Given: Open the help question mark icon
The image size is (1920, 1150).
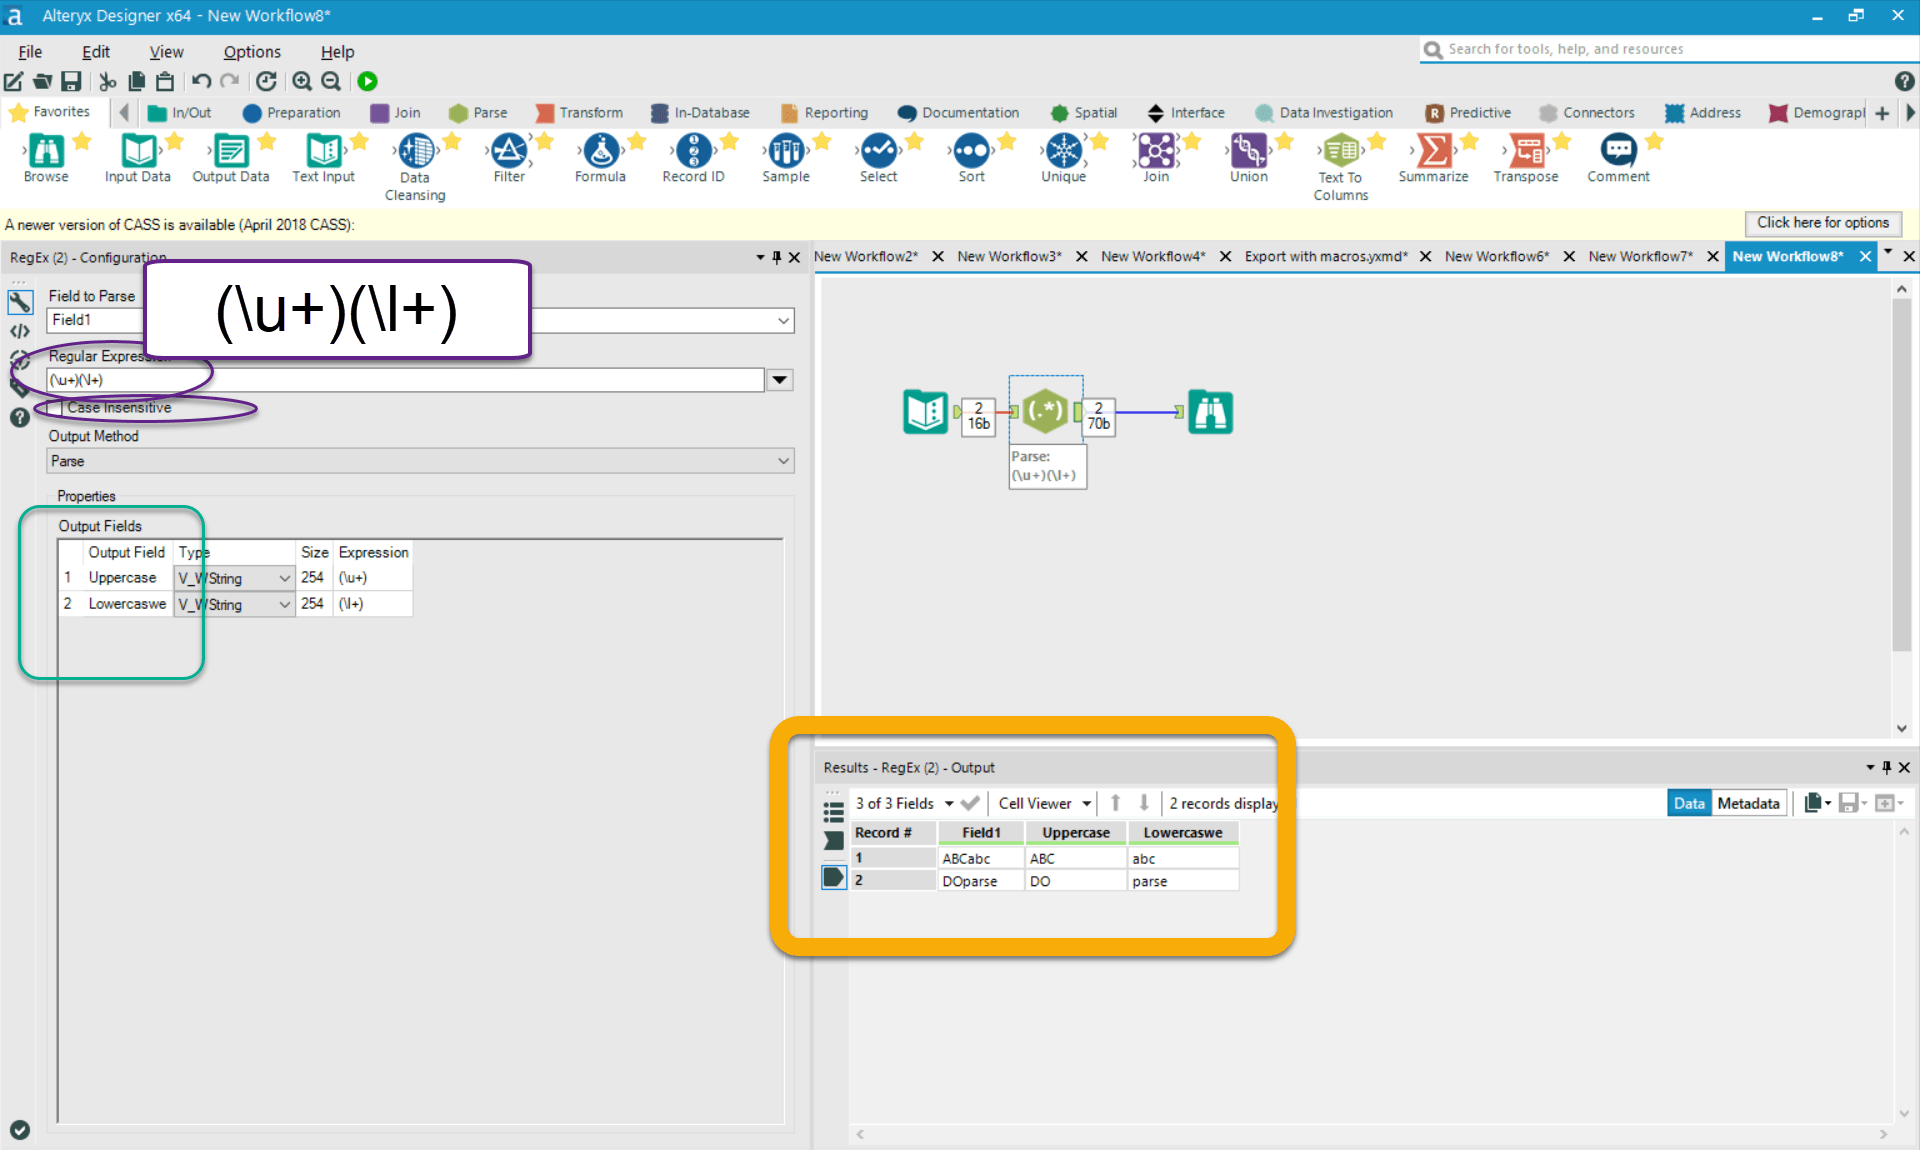Looking at the screenshot, I should pyautogui.click(x=1904, y=81).
